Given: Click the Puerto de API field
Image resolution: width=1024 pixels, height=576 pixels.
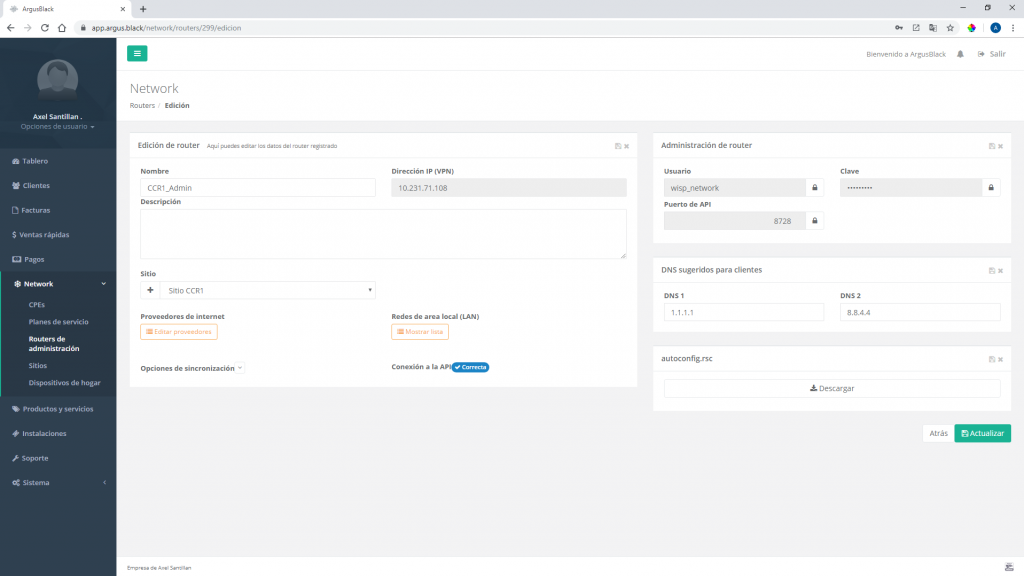Looking at the screenshot, I should click(x=735, y=221).
